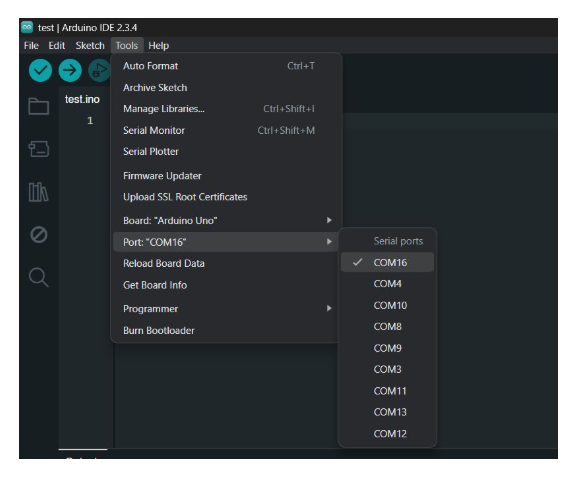Launch Serial Plotter from menu
The image size is (568, 477).
pos(226,151)
